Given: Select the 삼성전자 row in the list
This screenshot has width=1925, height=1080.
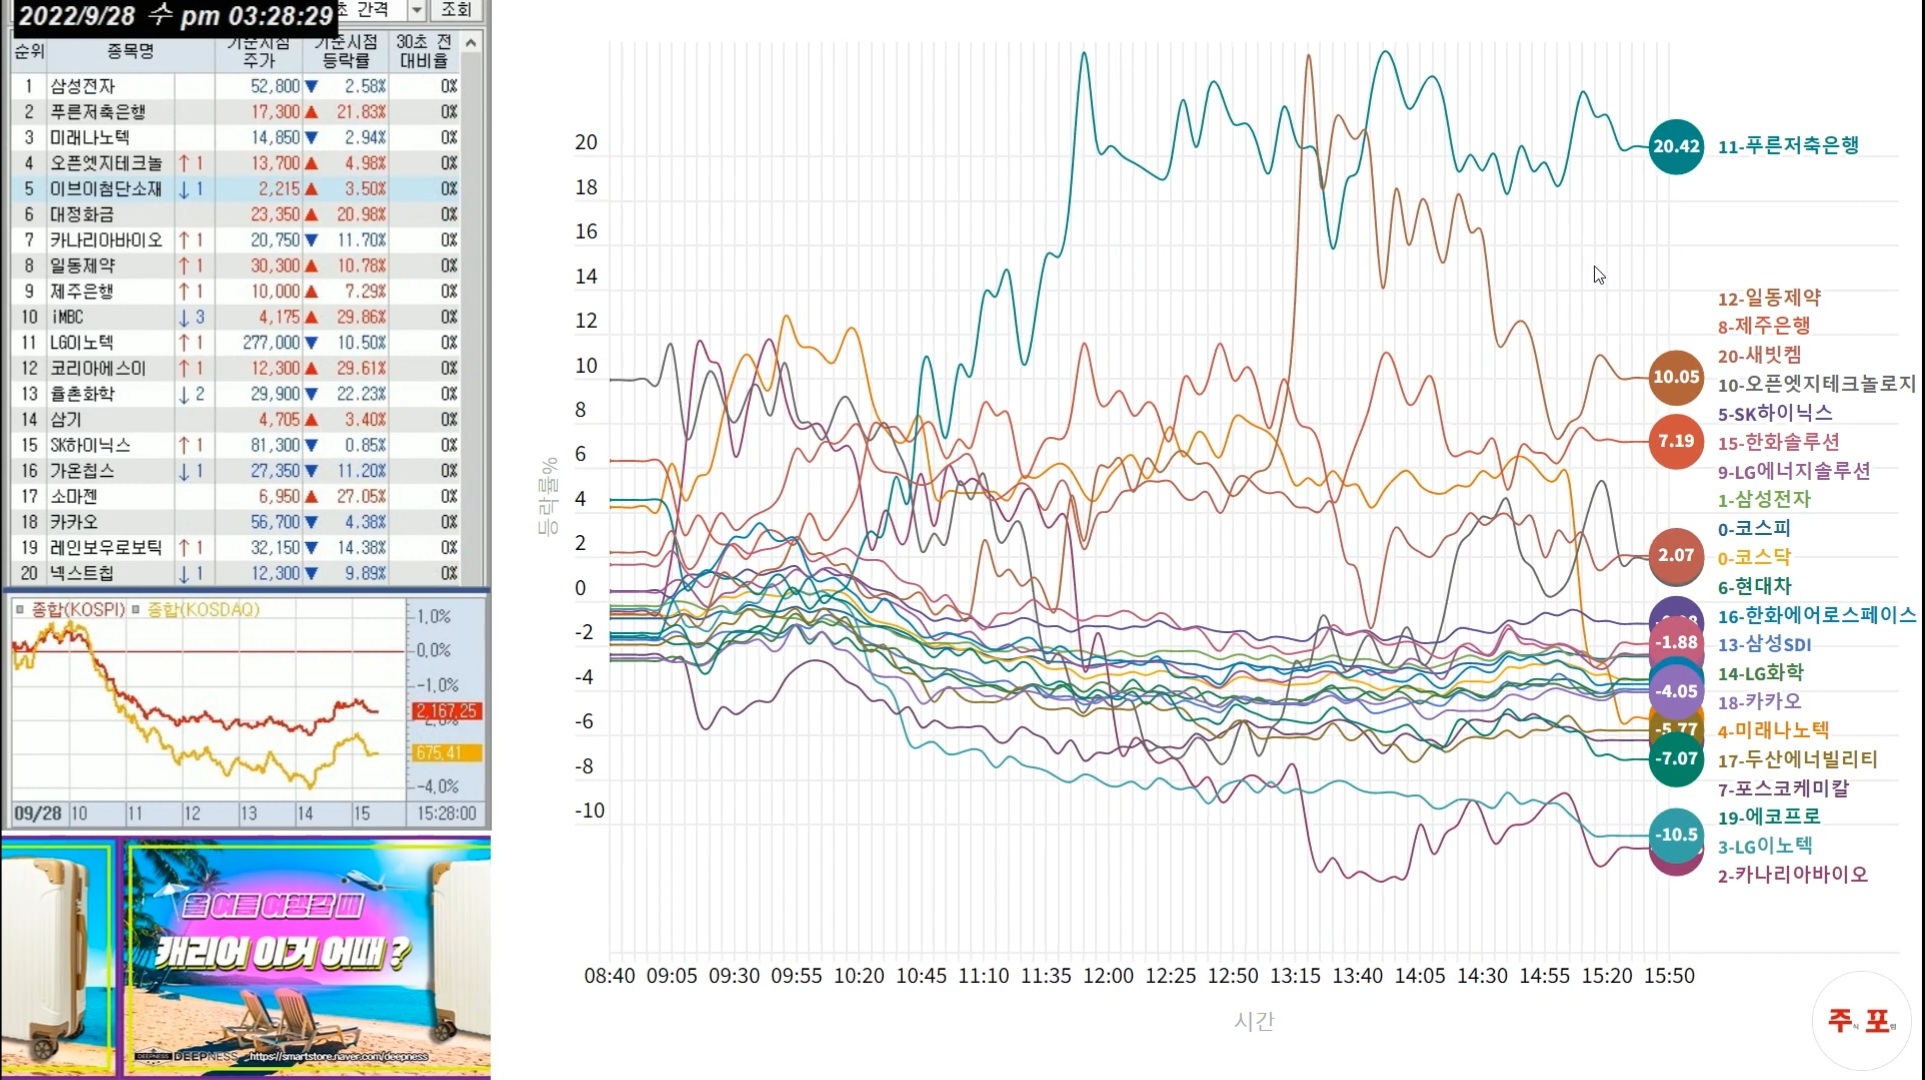Looking at the screenshot, I should 235,86.
